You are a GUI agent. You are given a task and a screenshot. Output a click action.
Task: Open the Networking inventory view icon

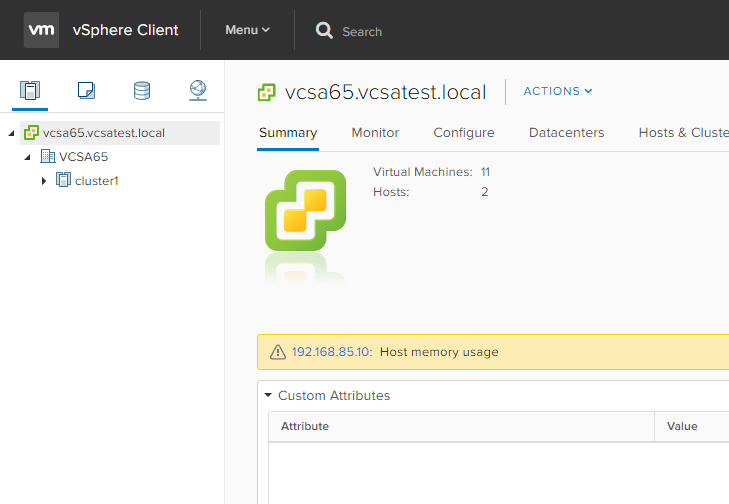[198, 91]
